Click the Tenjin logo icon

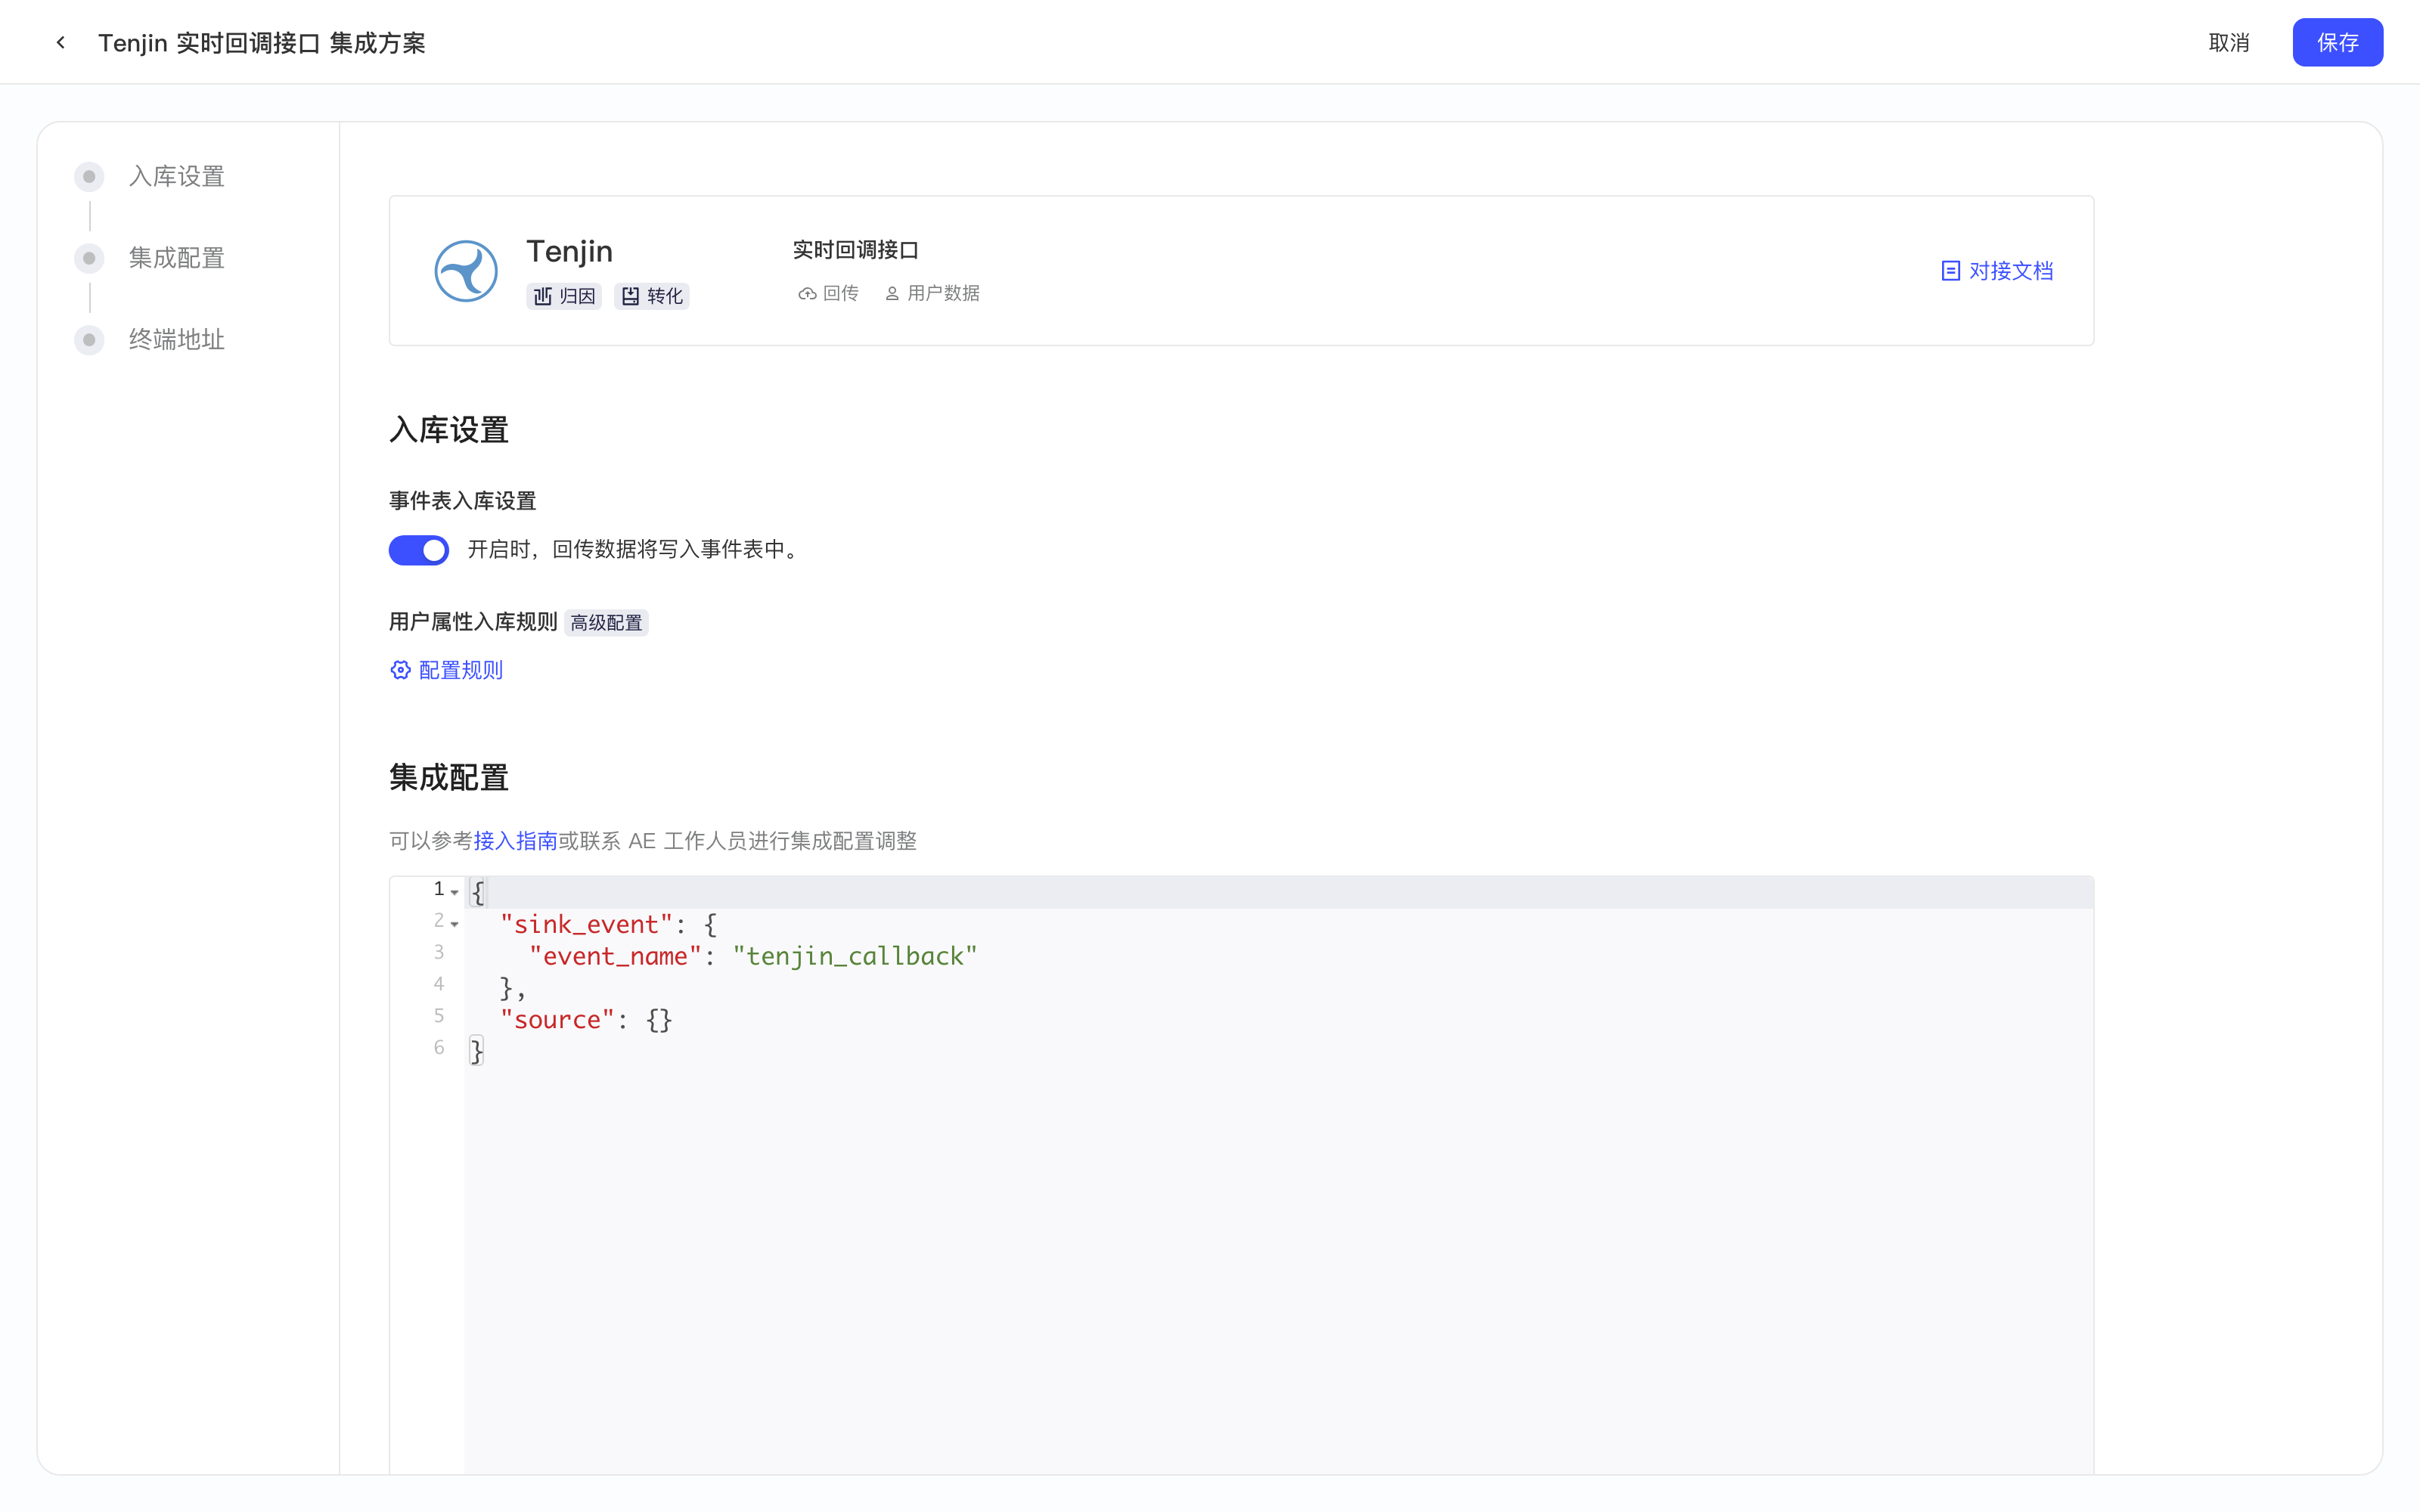(466, 271)
